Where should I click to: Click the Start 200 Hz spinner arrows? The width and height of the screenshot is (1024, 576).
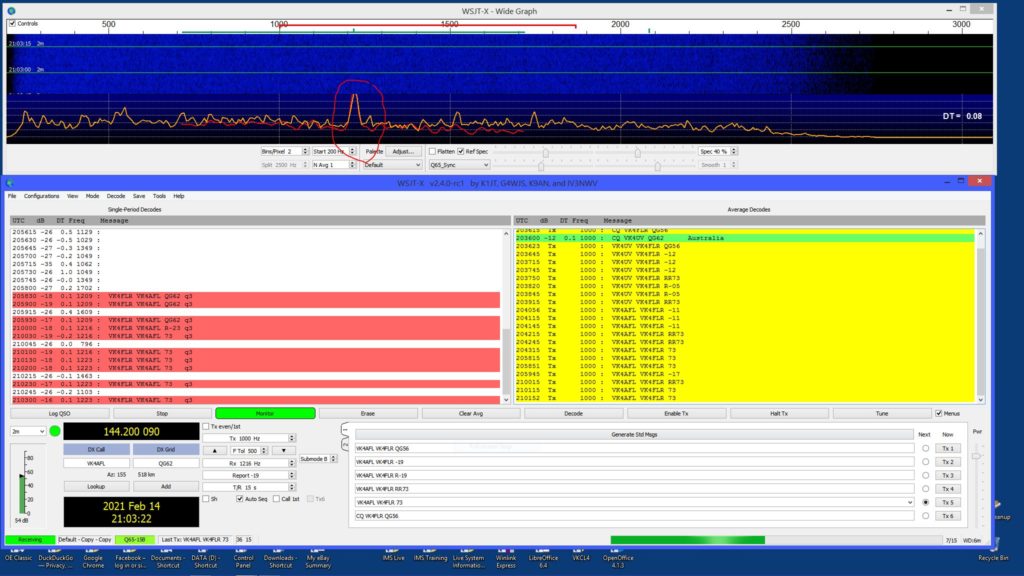click(x=353, y=152)
